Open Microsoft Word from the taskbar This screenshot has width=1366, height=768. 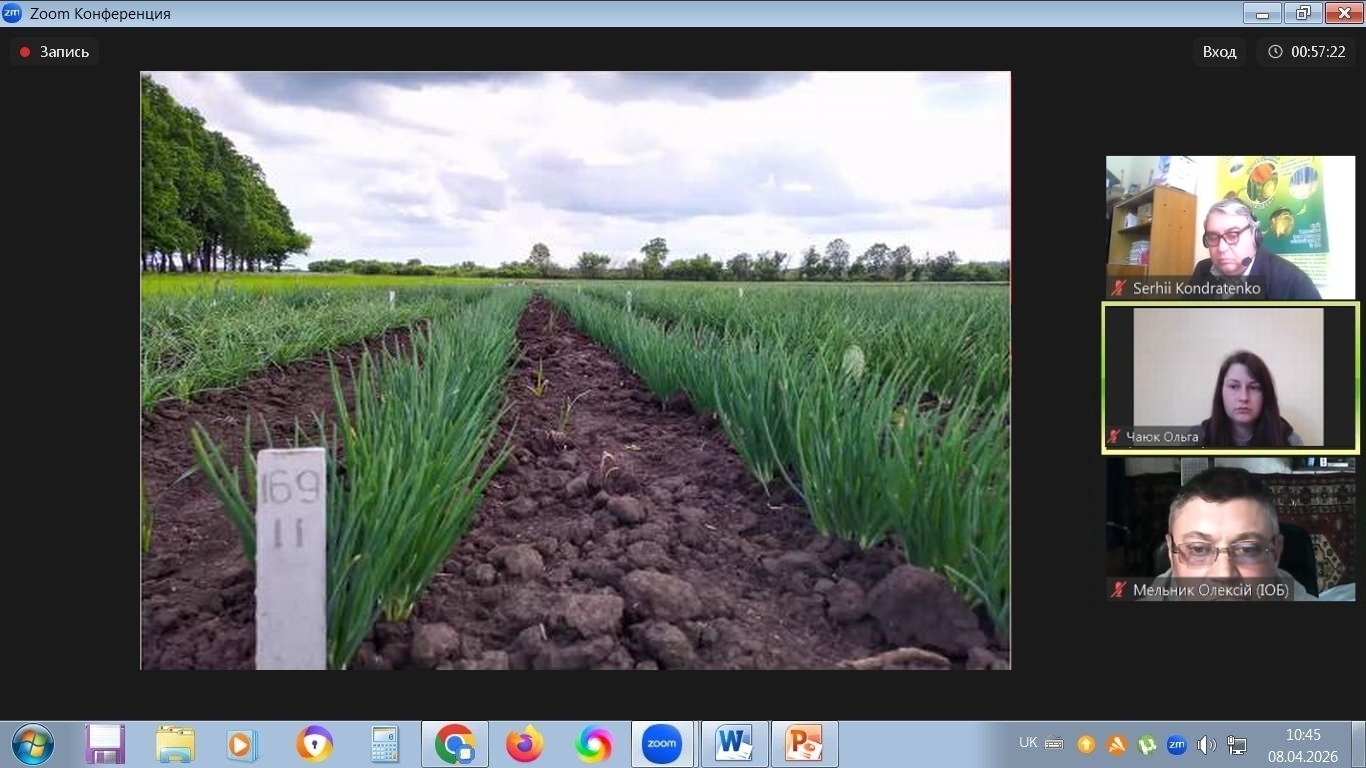734,744
